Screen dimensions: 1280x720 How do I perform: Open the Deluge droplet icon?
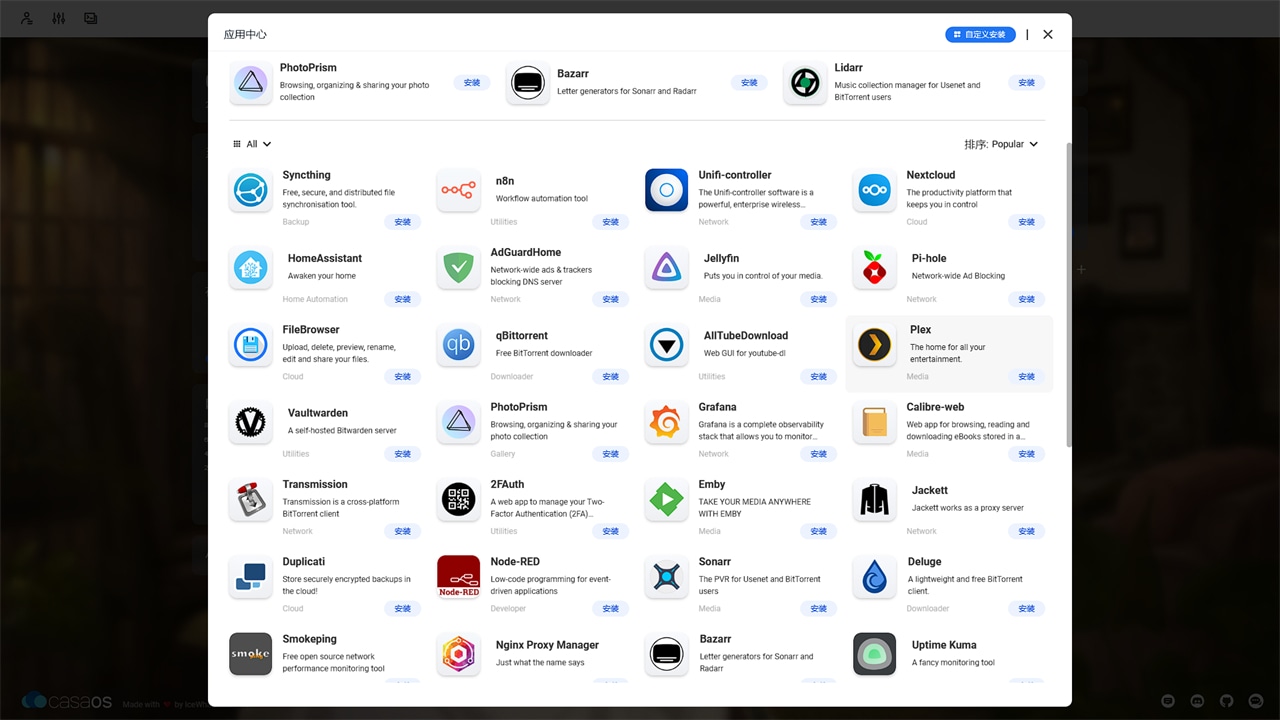tap(874, 577)
